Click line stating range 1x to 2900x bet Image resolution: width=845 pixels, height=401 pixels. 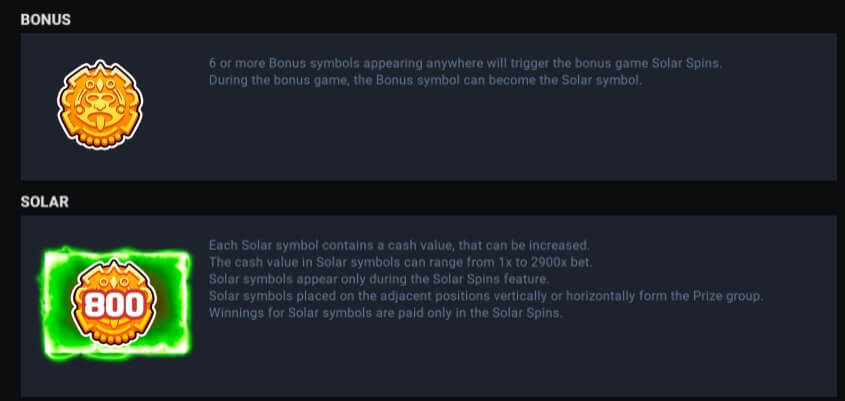pyautogui.click(x=400, y=262)
